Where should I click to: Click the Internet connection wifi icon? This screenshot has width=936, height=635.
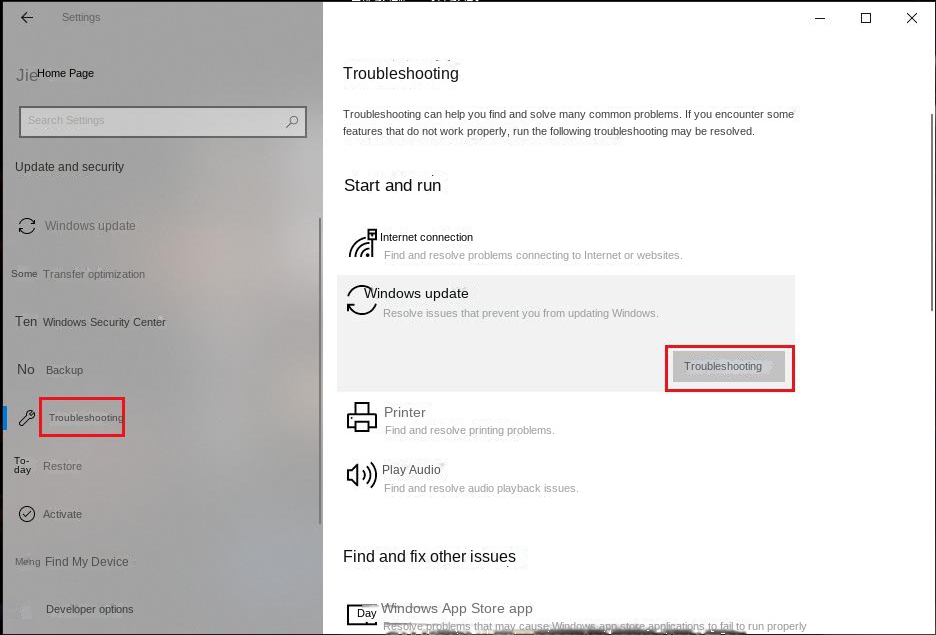(362, 243)
